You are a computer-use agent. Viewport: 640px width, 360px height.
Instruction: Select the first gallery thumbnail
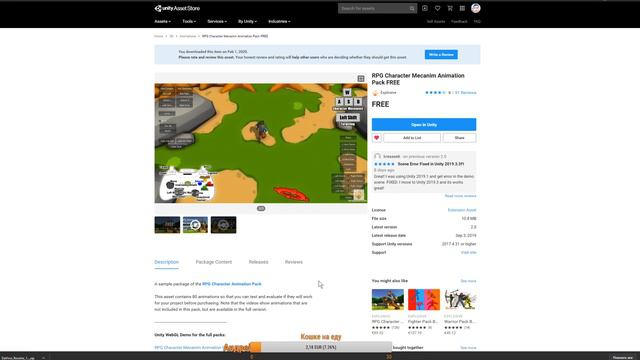167,225
